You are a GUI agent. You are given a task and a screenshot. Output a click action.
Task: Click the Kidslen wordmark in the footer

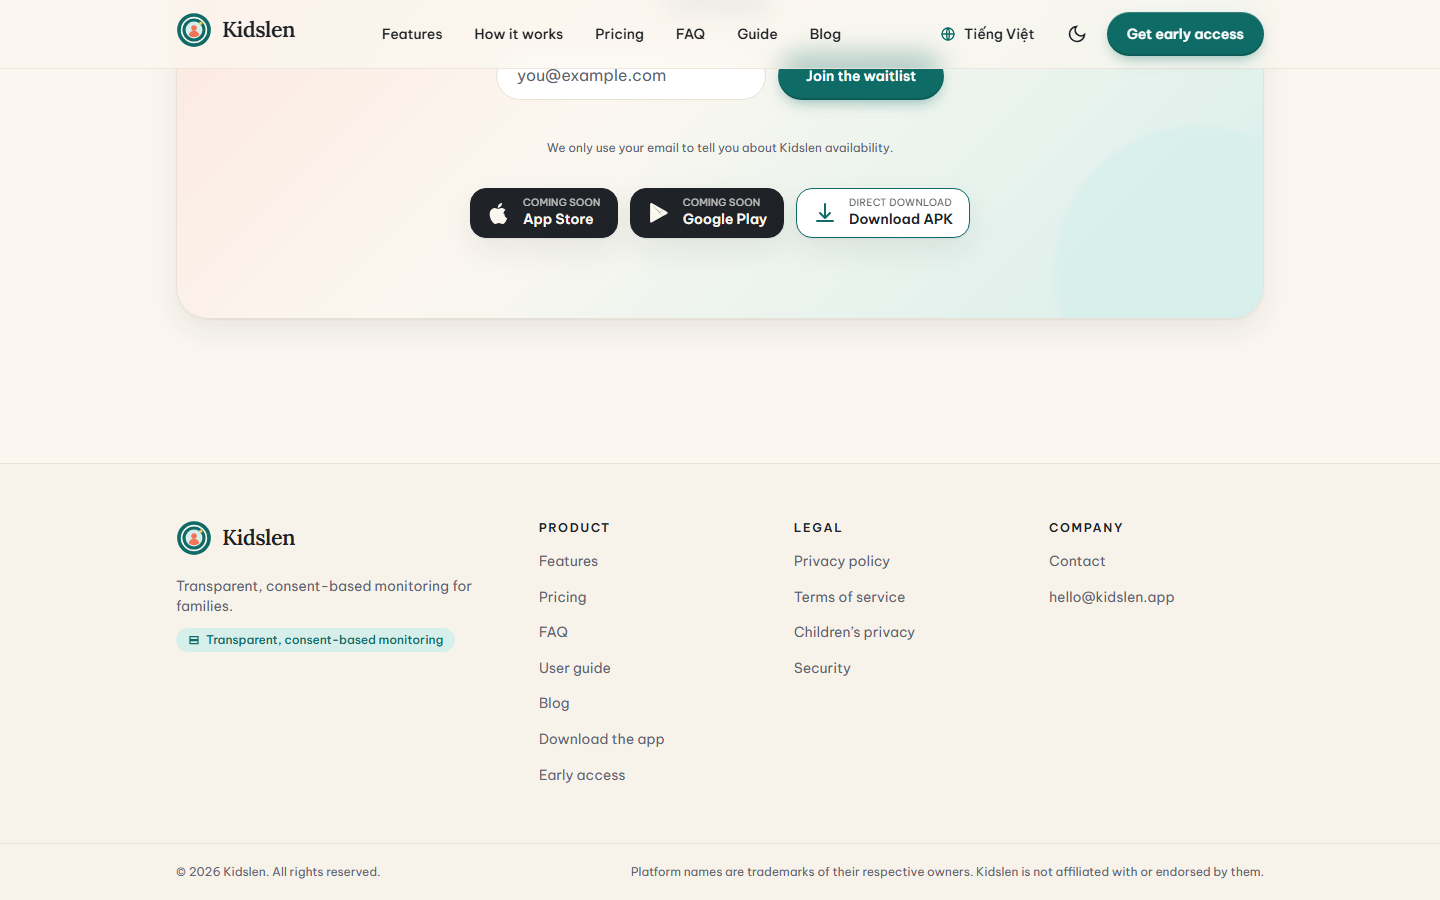coord(259,538)
